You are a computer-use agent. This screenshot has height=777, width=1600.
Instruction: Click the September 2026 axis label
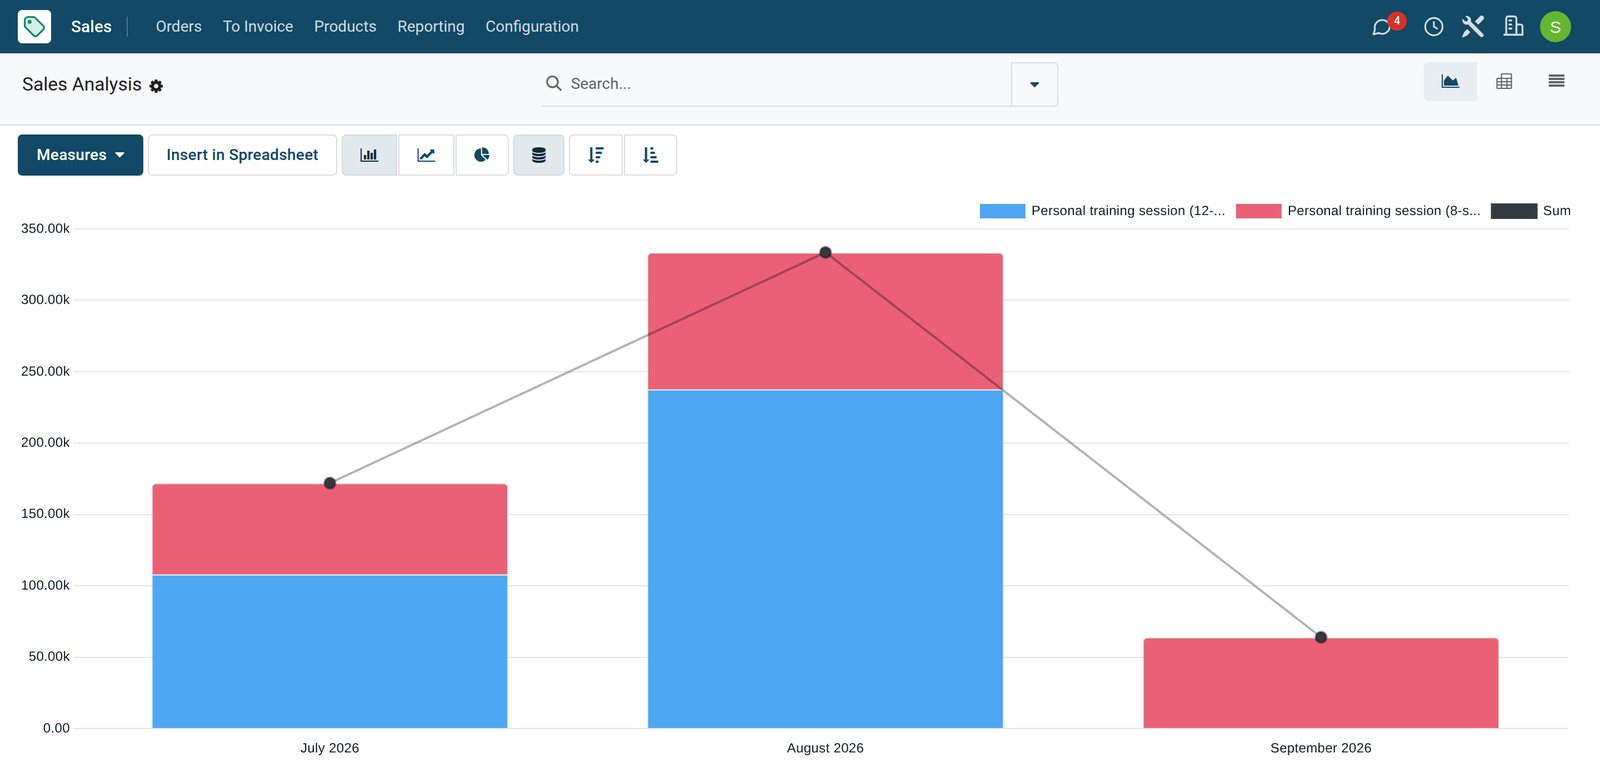point(1321,748)
